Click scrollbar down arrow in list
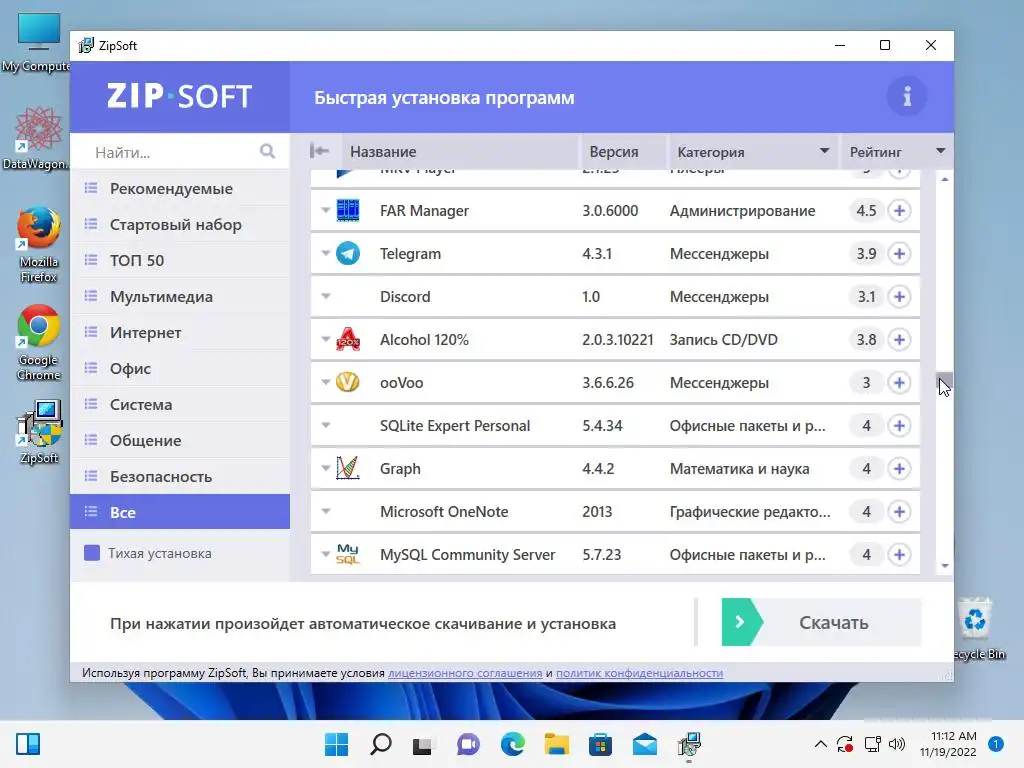 tap(945, 566)
